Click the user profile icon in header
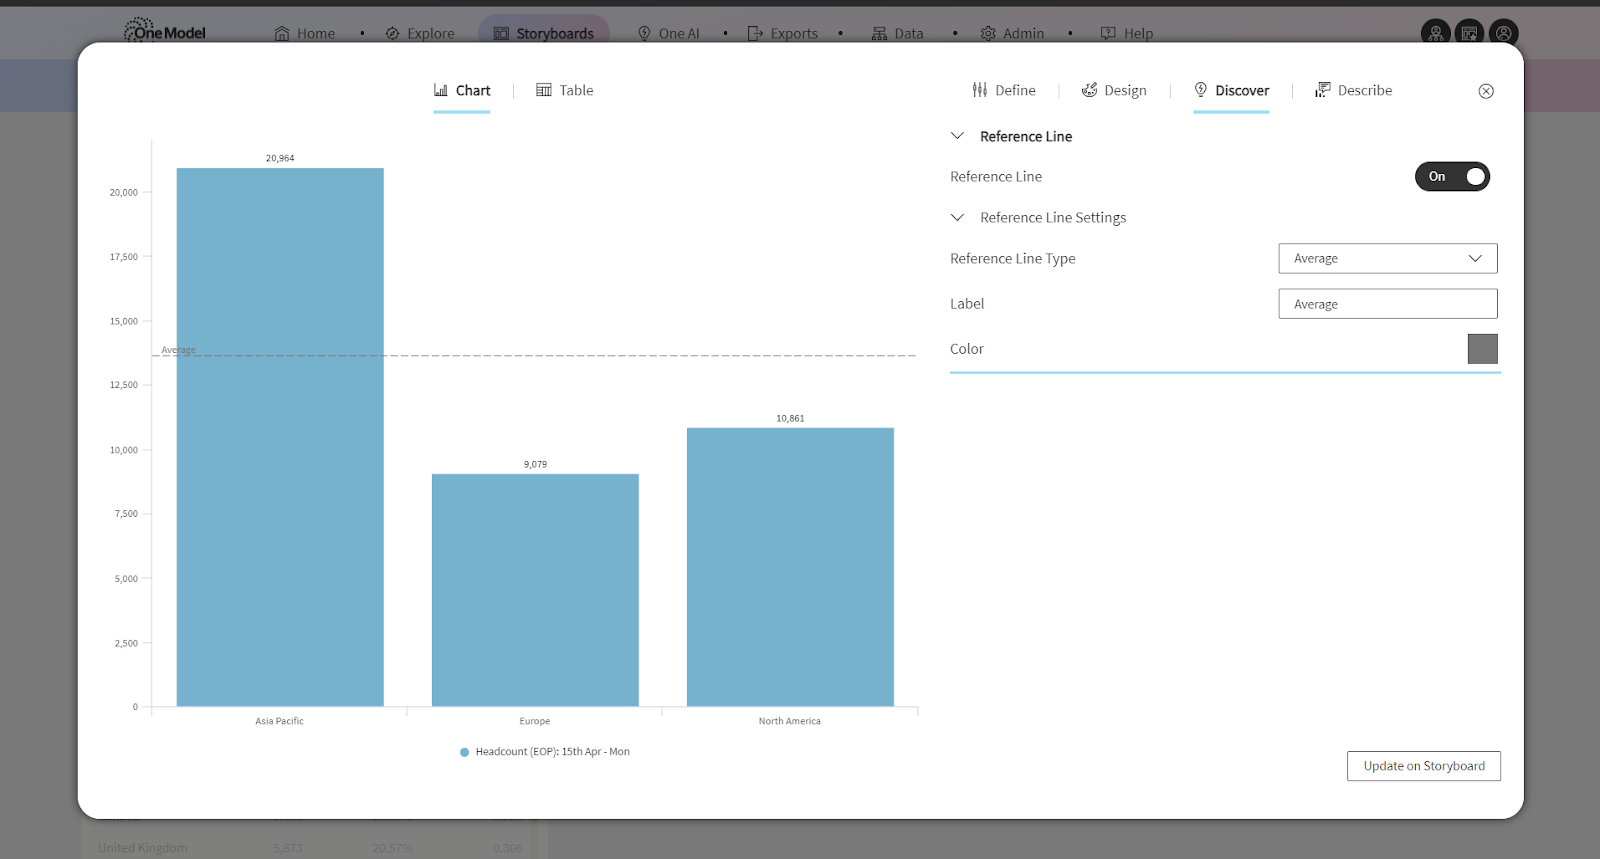Screen dimensions: 1600x859 1503,33
